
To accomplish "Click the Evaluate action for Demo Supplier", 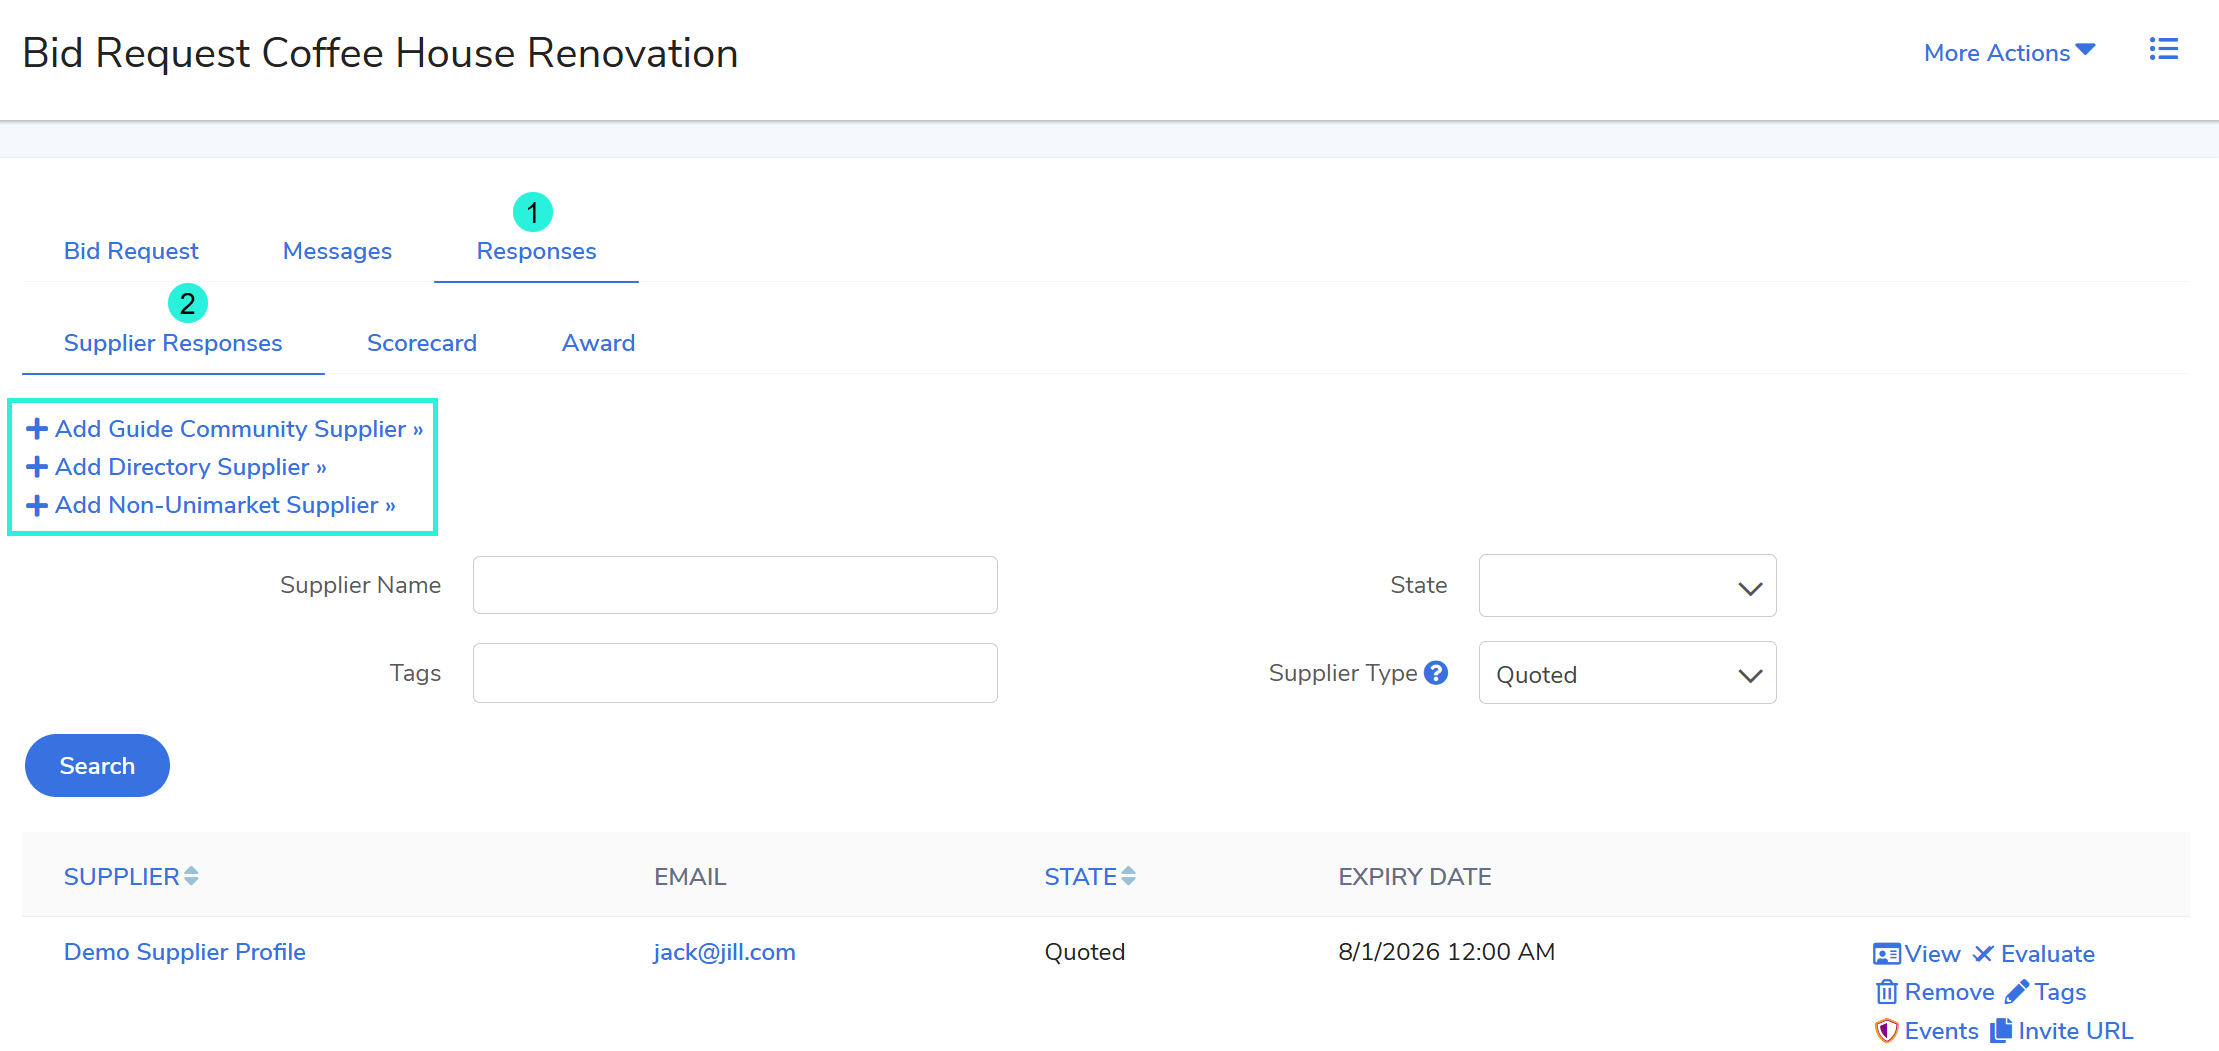I will (2033, 954).
